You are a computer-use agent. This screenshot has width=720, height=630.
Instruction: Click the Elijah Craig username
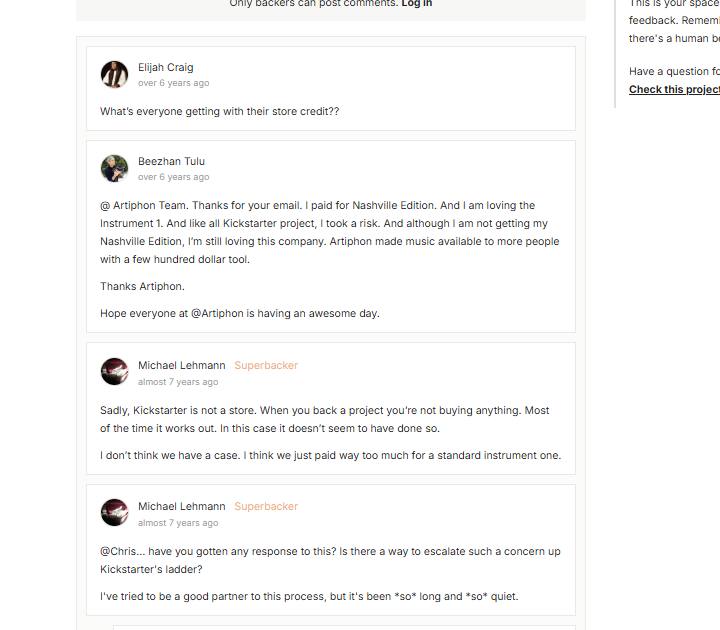pyautogui.click(x=166, y=67)
